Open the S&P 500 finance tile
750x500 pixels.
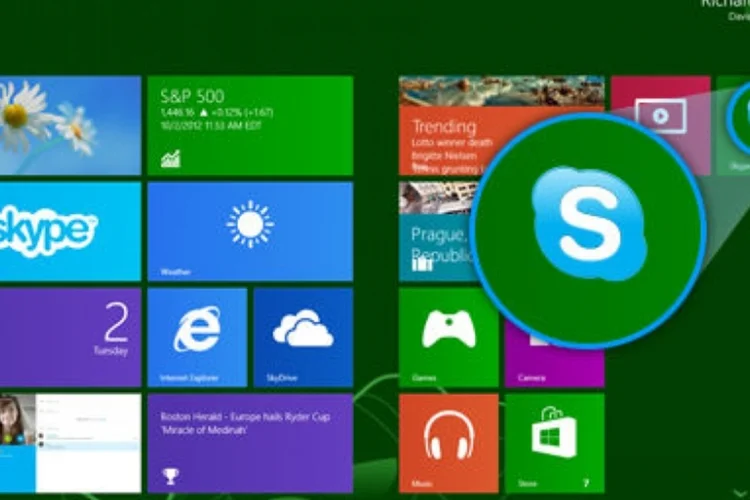click(250, 125)
